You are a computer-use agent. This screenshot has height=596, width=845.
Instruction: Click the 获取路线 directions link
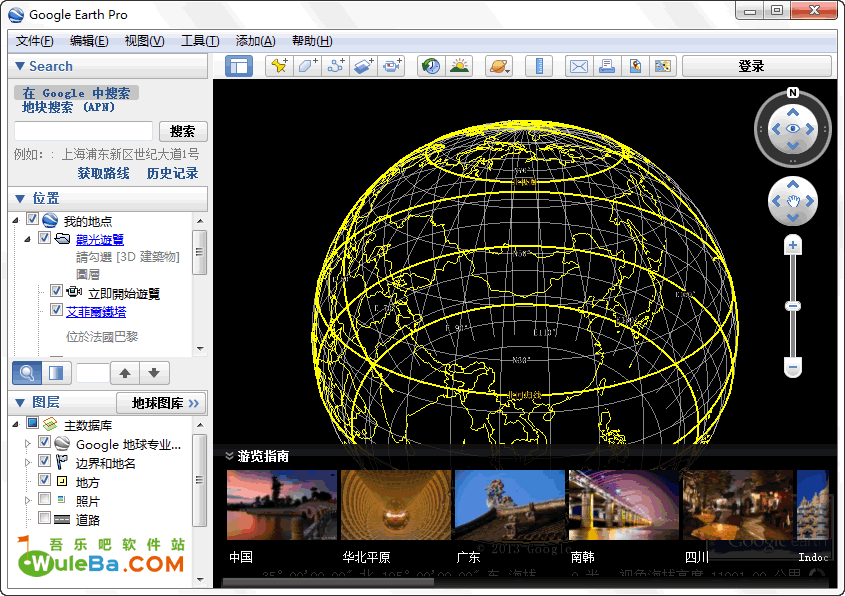point(103,173)
